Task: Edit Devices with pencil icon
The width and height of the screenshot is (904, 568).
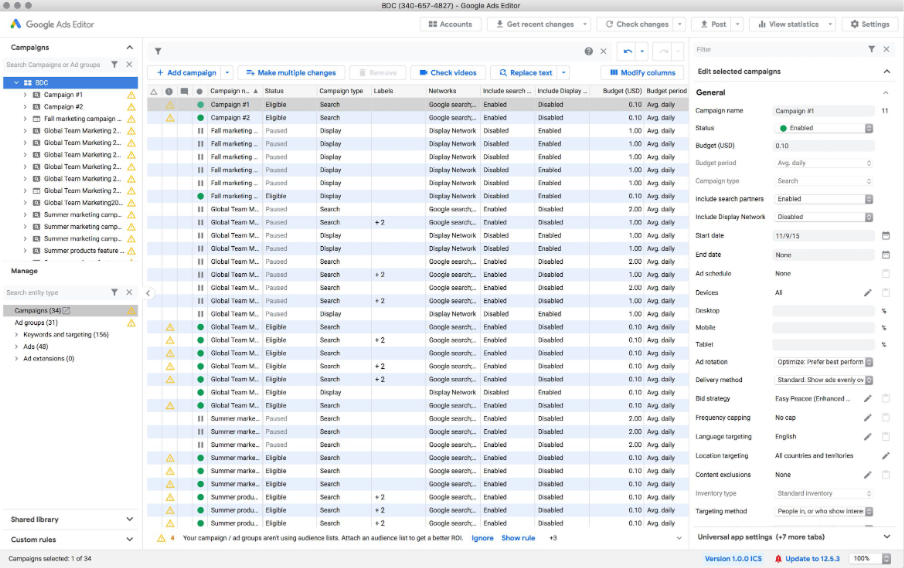Action: point(868,293)
